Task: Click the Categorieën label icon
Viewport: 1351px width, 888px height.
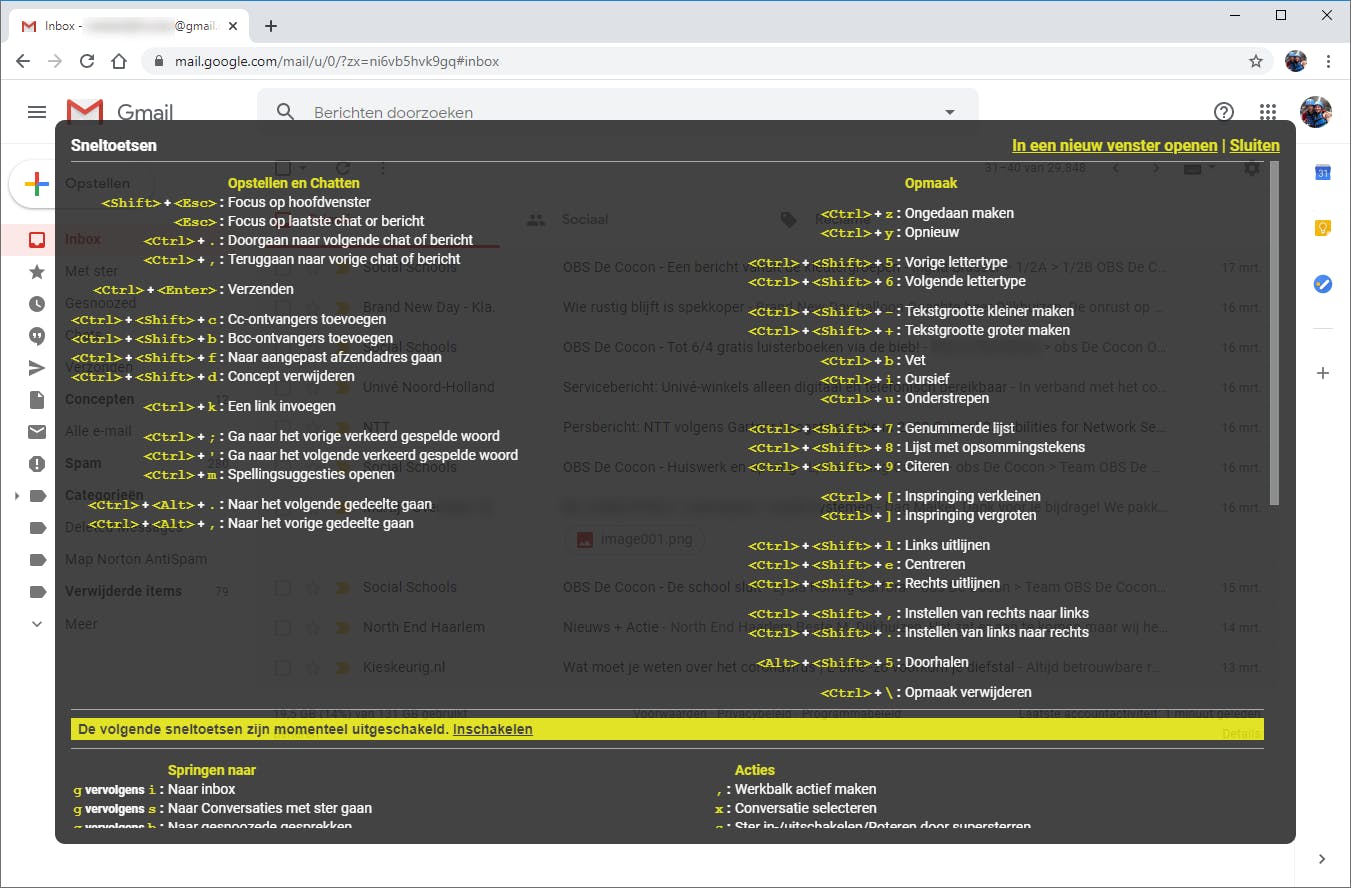Action: [x=38, y=495]
